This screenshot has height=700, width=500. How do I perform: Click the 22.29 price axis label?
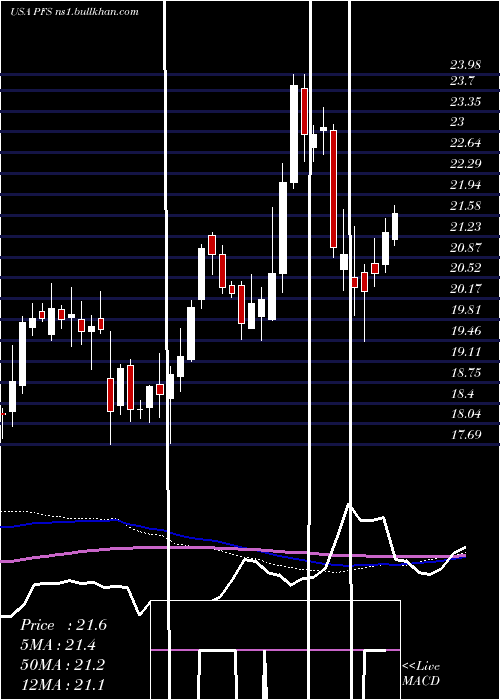465,164
